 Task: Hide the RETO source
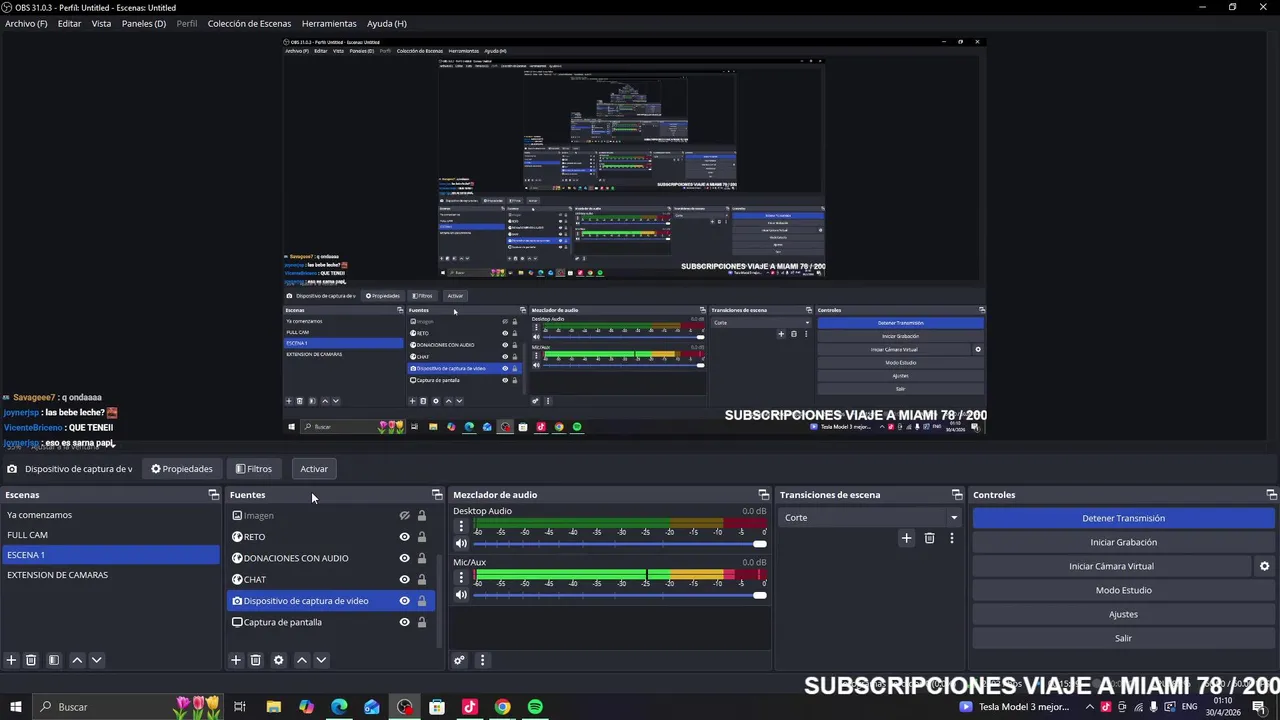coord(404,537)
